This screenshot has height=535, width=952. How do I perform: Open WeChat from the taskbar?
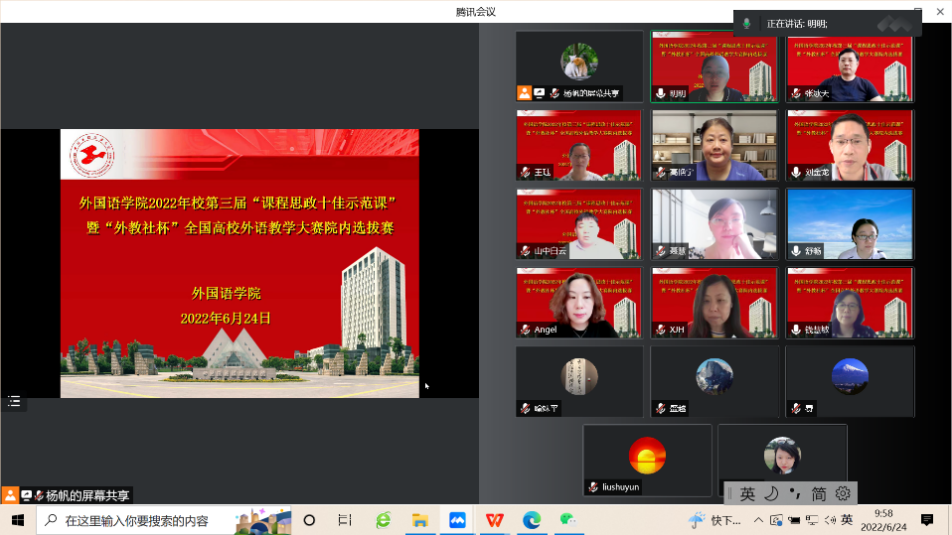click(568, 520)
